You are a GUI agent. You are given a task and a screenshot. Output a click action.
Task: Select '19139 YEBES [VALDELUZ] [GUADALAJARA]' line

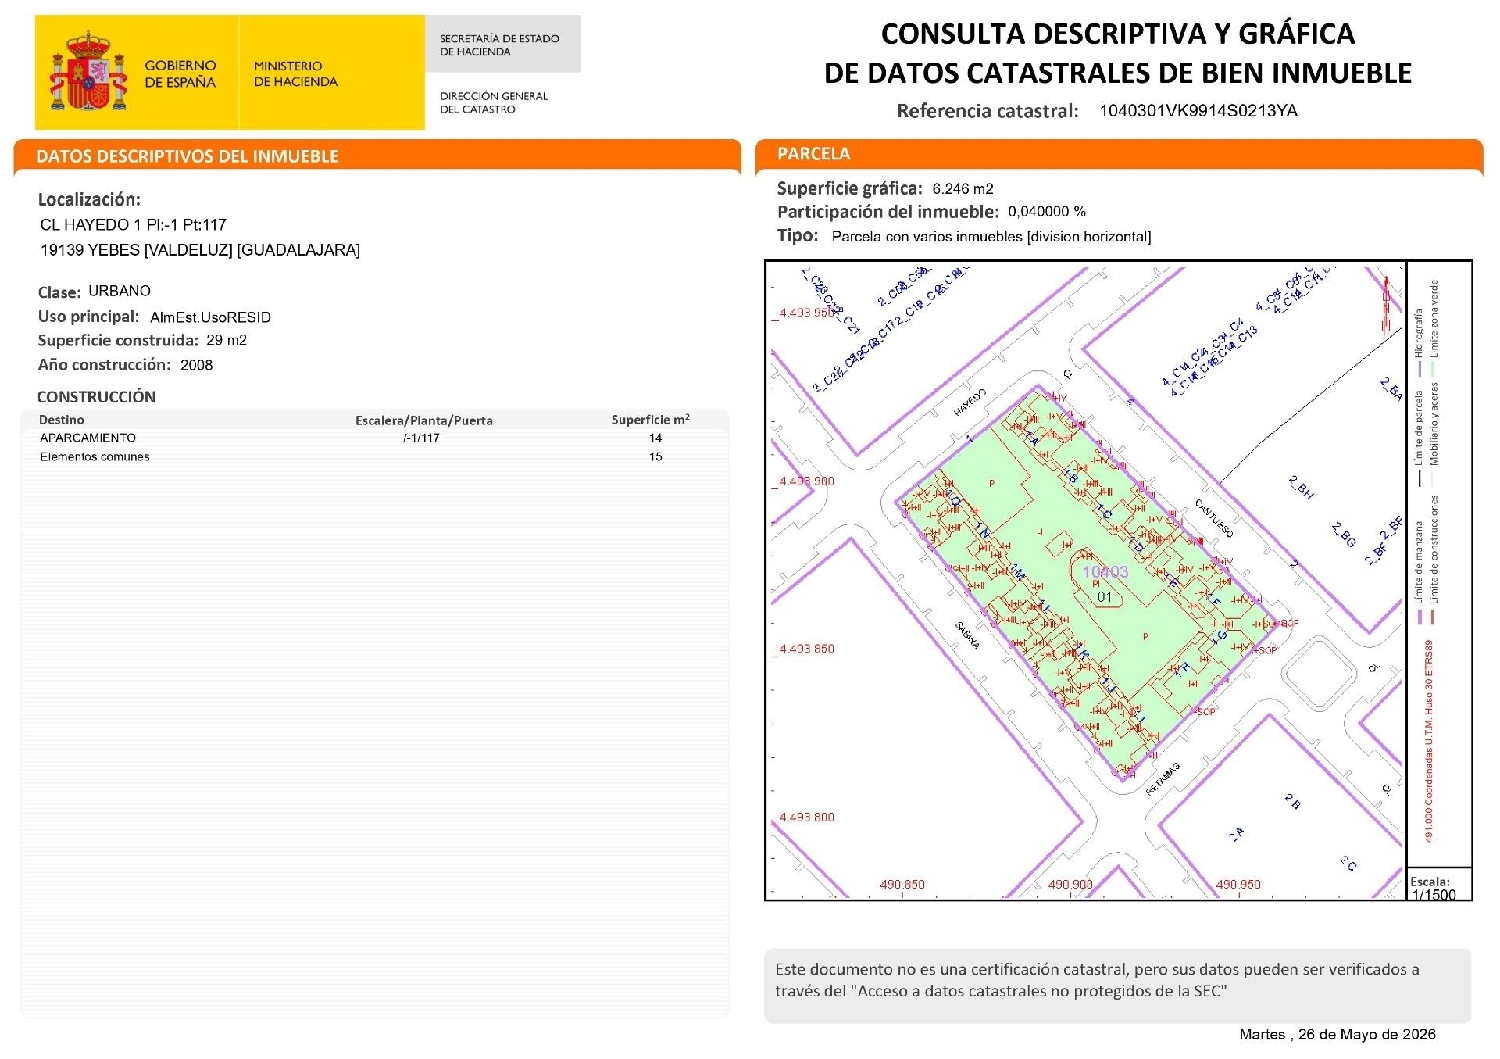click(x=199, y=250)
